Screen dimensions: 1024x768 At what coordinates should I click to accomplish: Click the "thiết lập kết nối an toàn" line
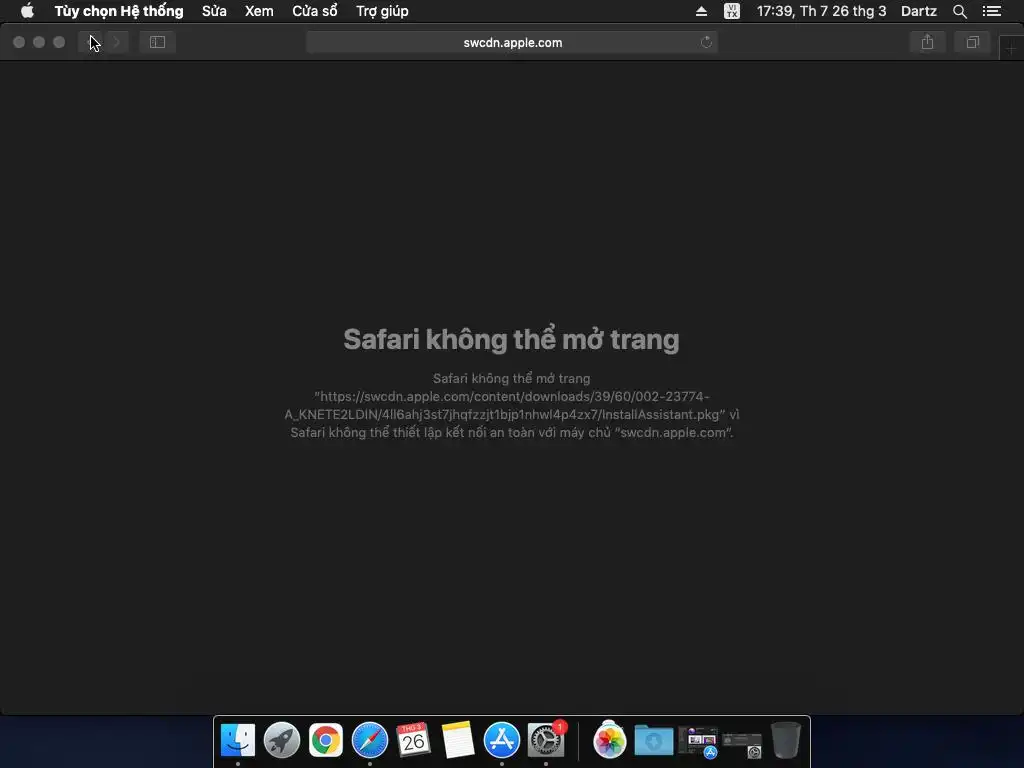(x=511, y=432)
